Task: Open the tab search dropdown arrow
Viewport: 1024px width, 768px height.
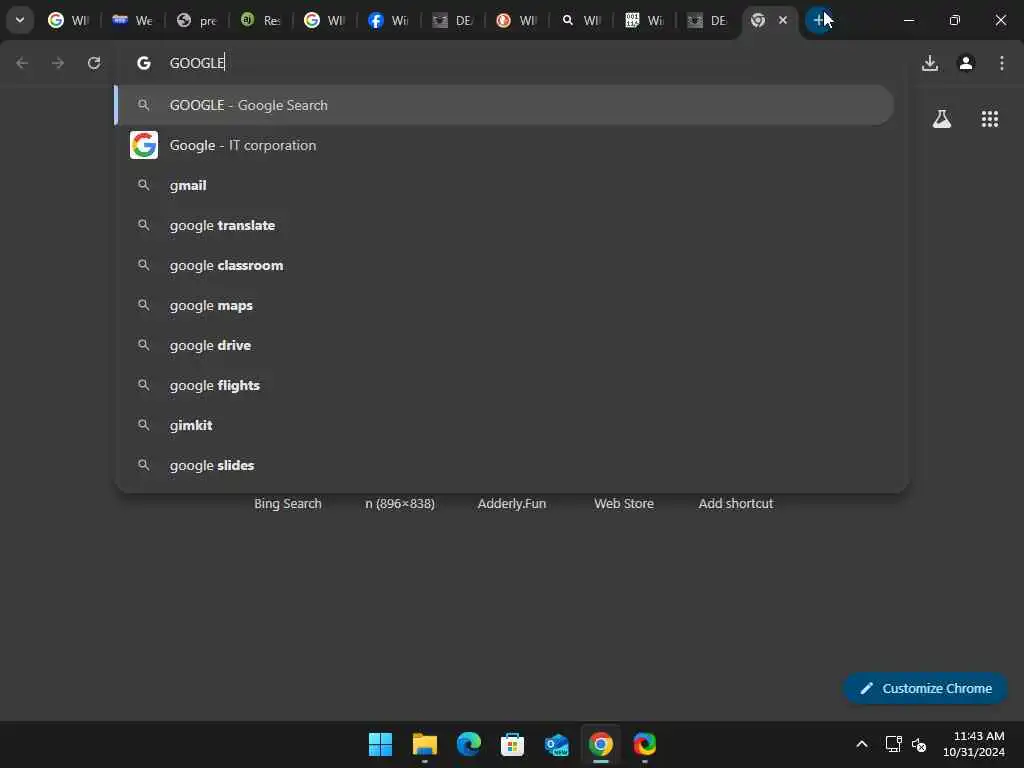Action: [20, 20]
